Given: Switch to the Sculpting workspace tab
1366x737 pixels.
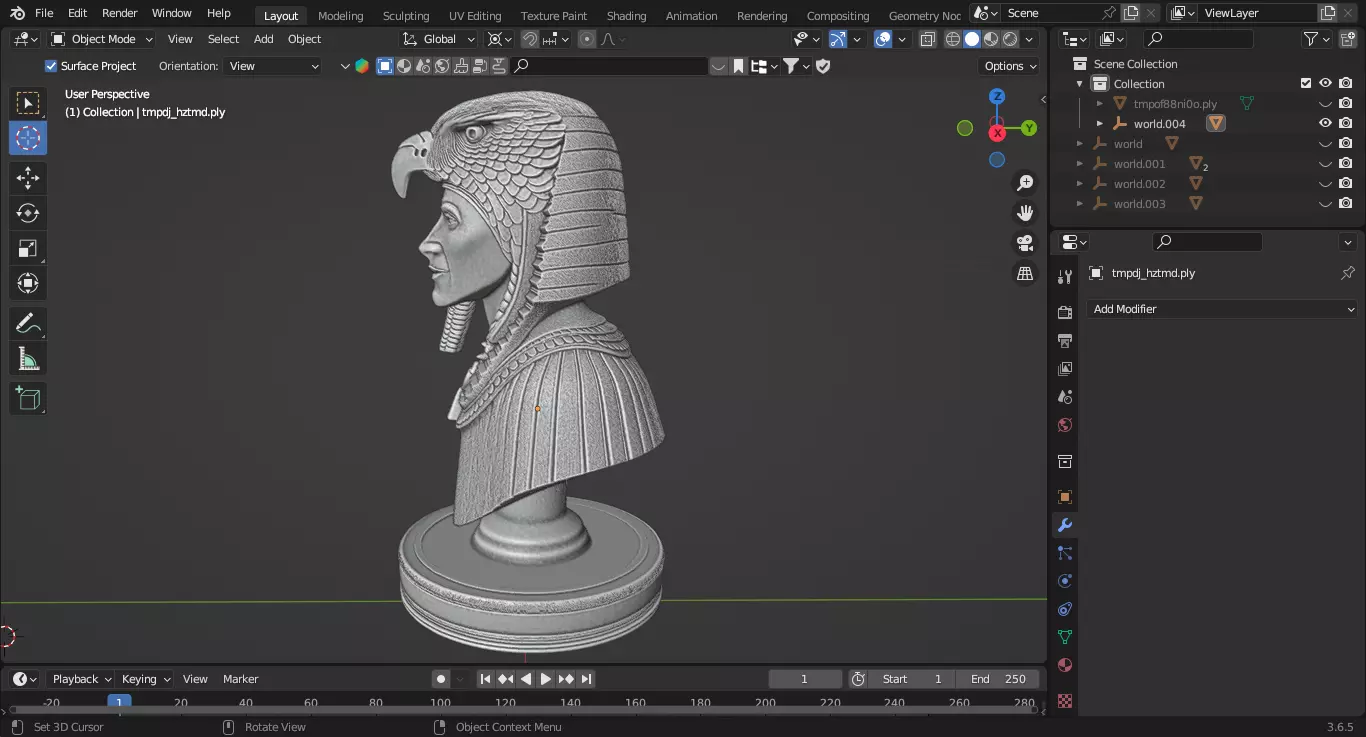Looking at the screenshot, I should pyautogui.click(x=406, y=15).
